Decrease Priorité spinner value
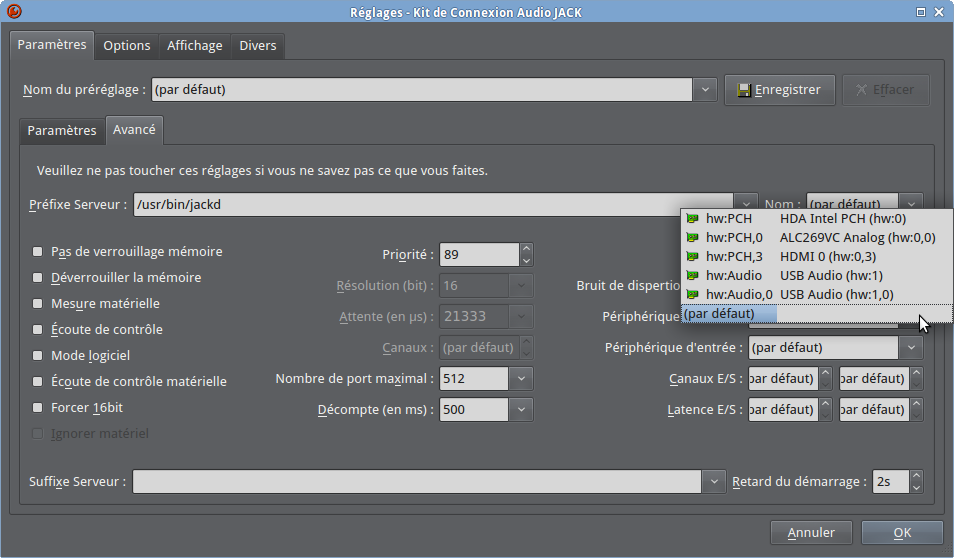The height and width of the screenshot is (558, 954). click(526, 260)
